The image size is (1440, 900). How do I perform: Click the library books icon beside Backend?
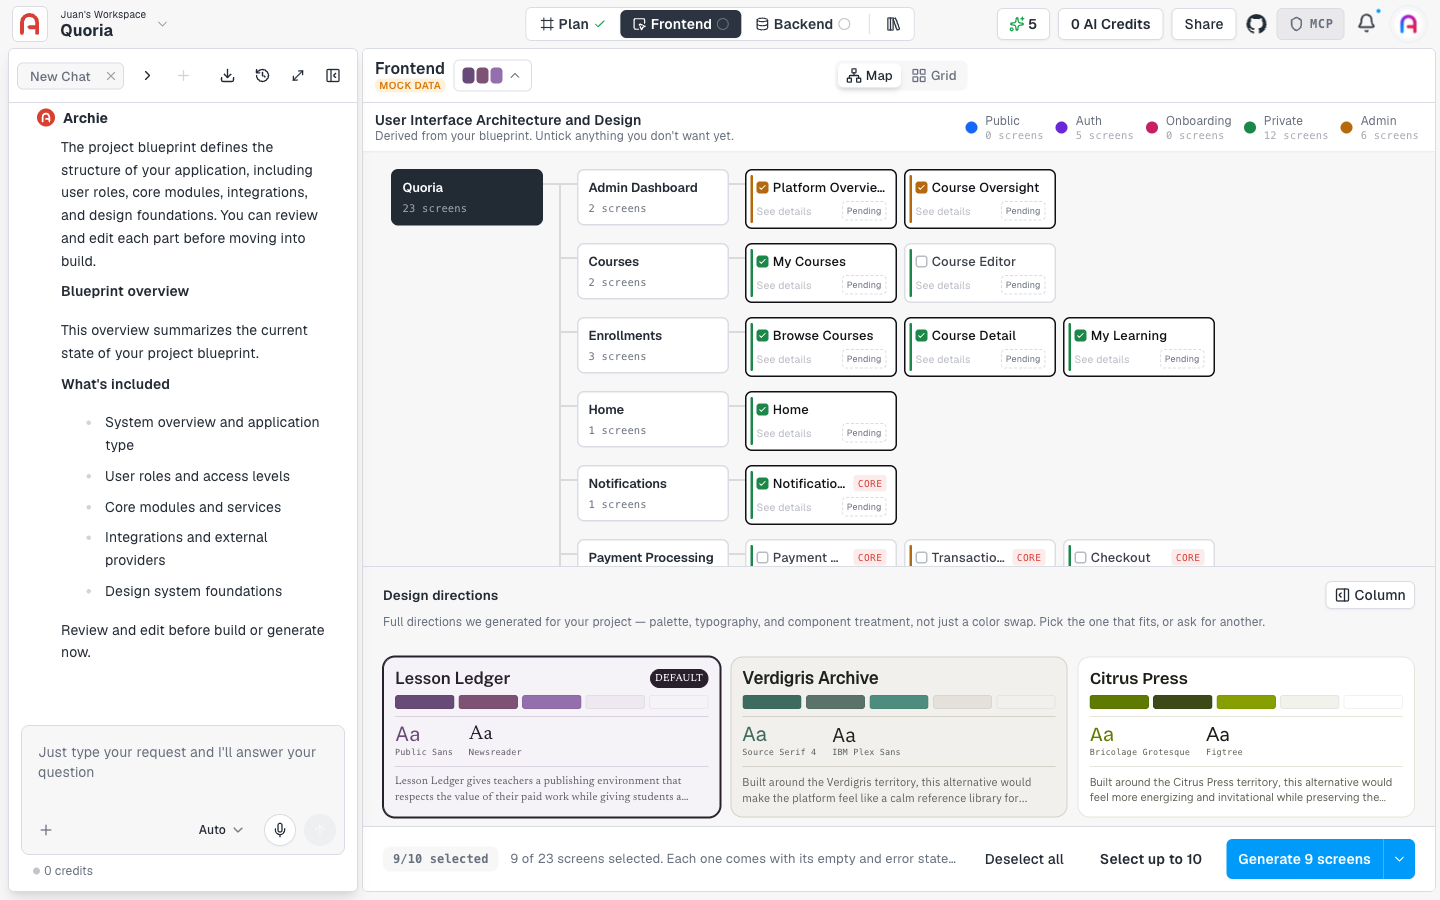pyautogui.click(x=893, y=24)
